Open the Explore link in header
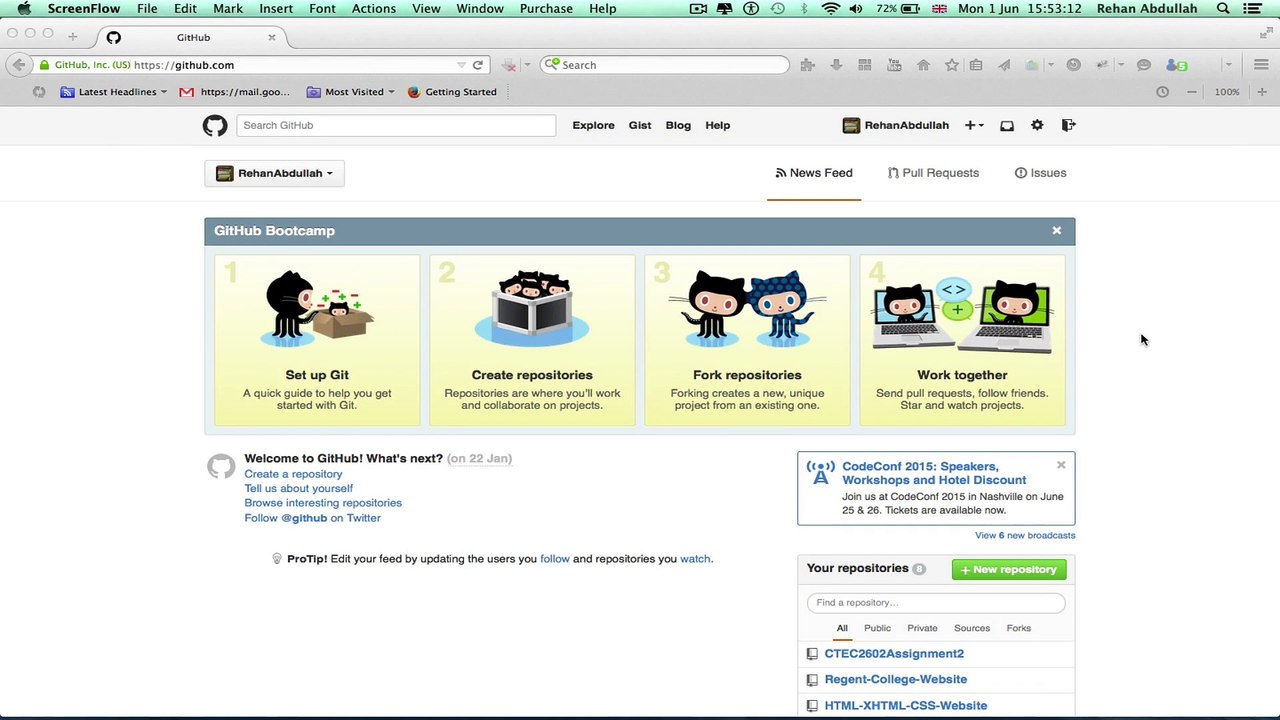The height and width of the screenshot is (720, 1280). 593,125
